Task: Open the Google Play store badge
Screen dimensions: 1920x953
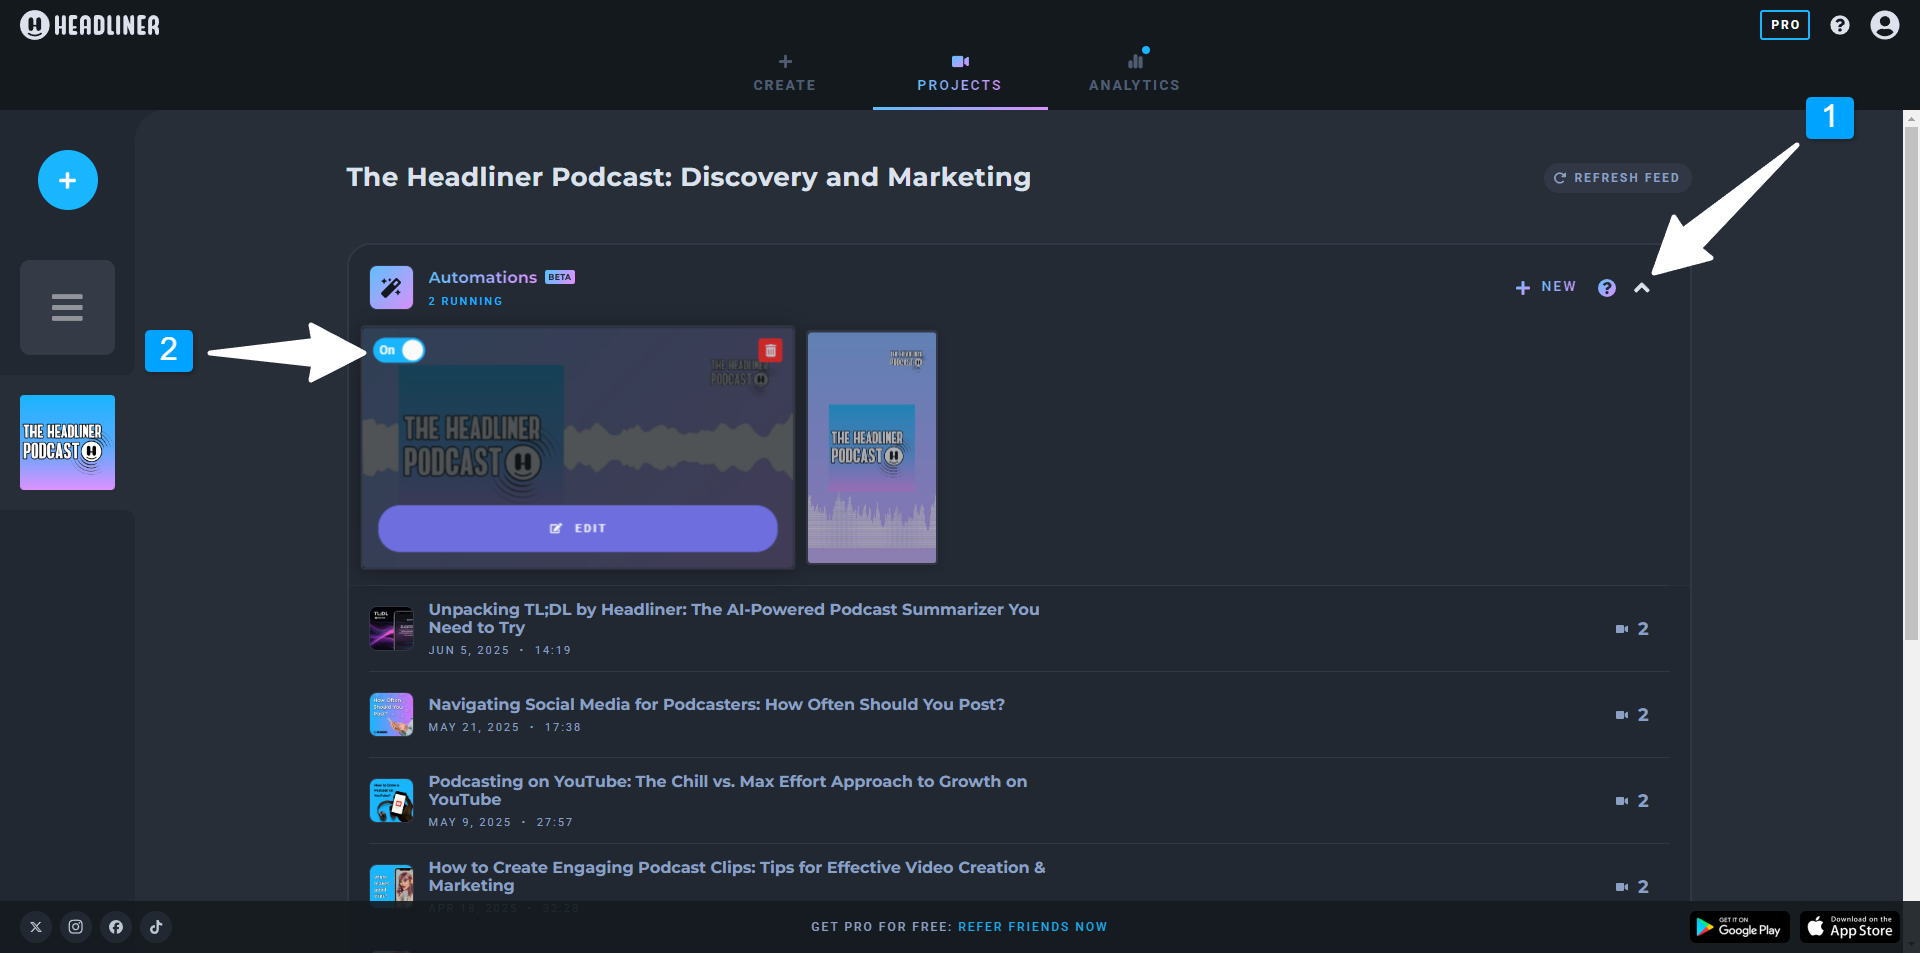Action: (1739, 927)
